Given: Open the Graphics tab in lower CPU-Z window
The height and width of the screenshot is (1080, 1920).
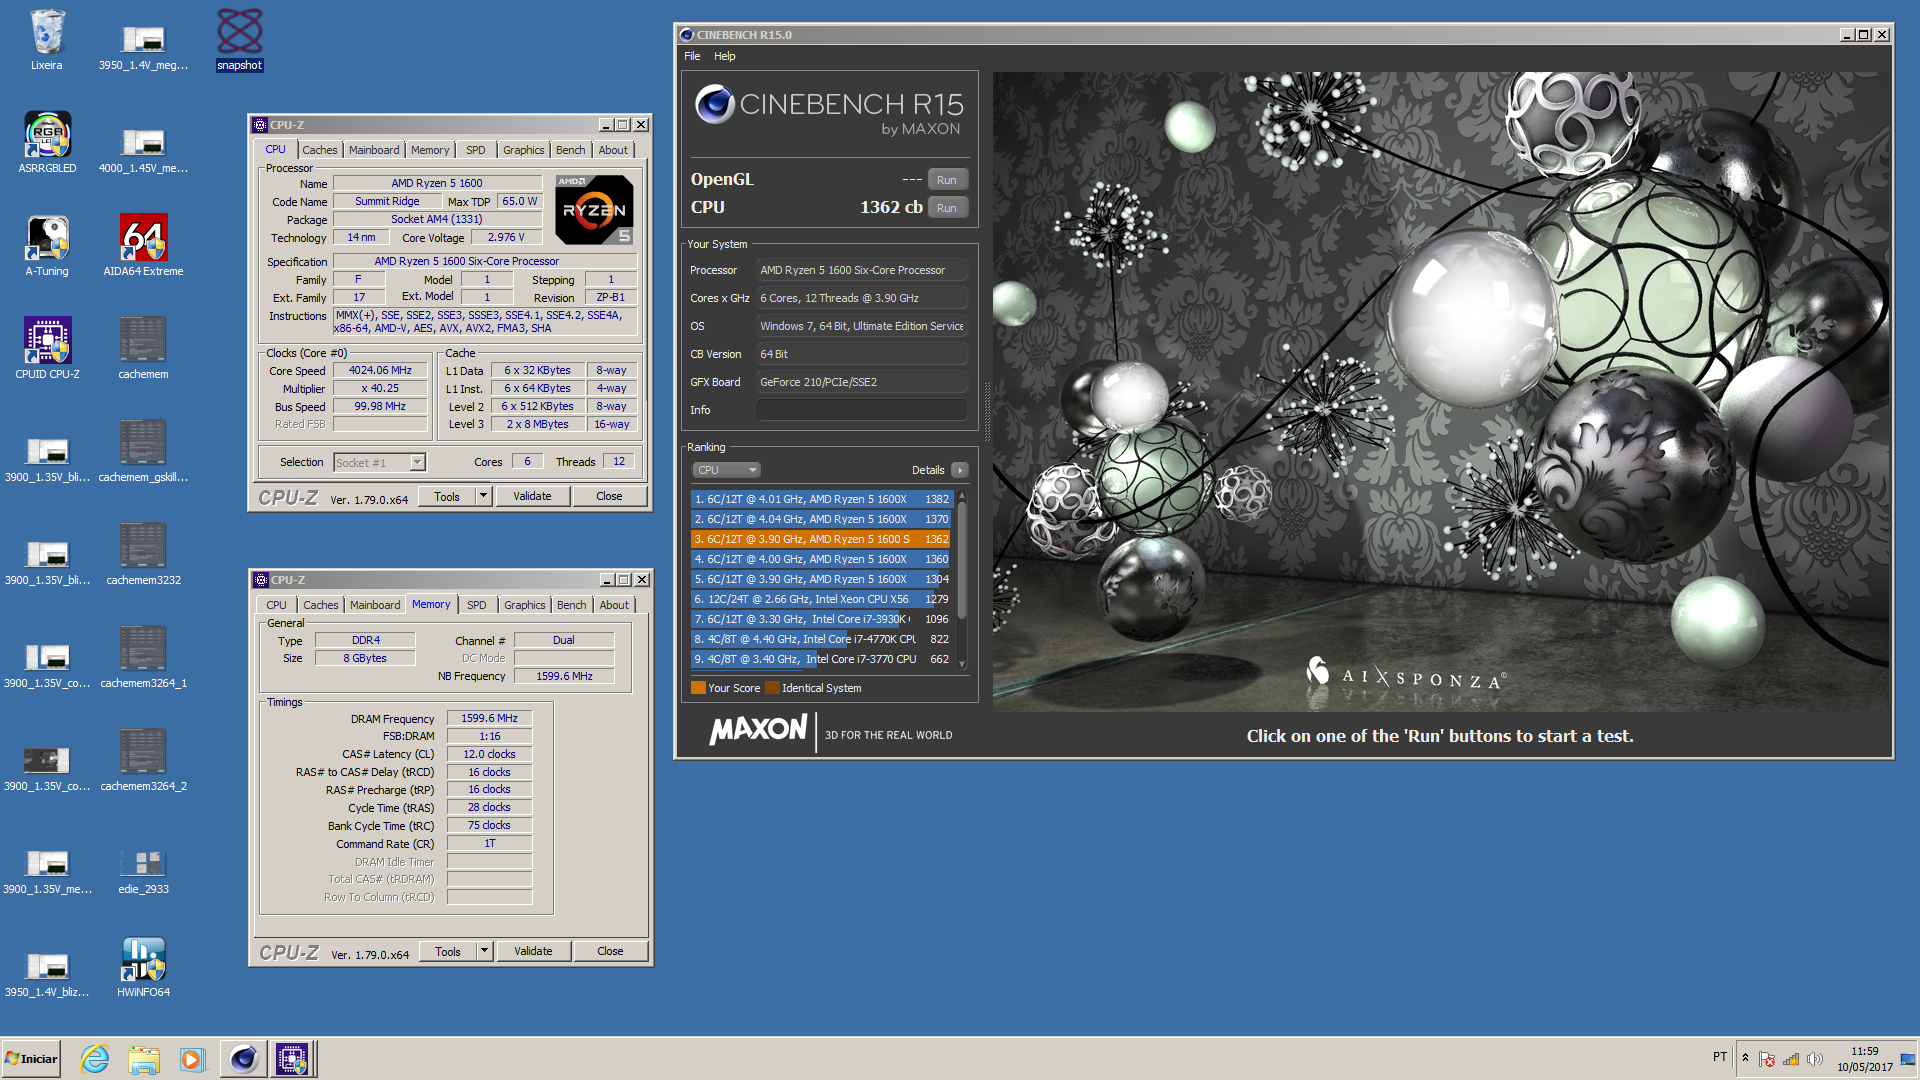Looking at the screenshot, I should 525,605.
